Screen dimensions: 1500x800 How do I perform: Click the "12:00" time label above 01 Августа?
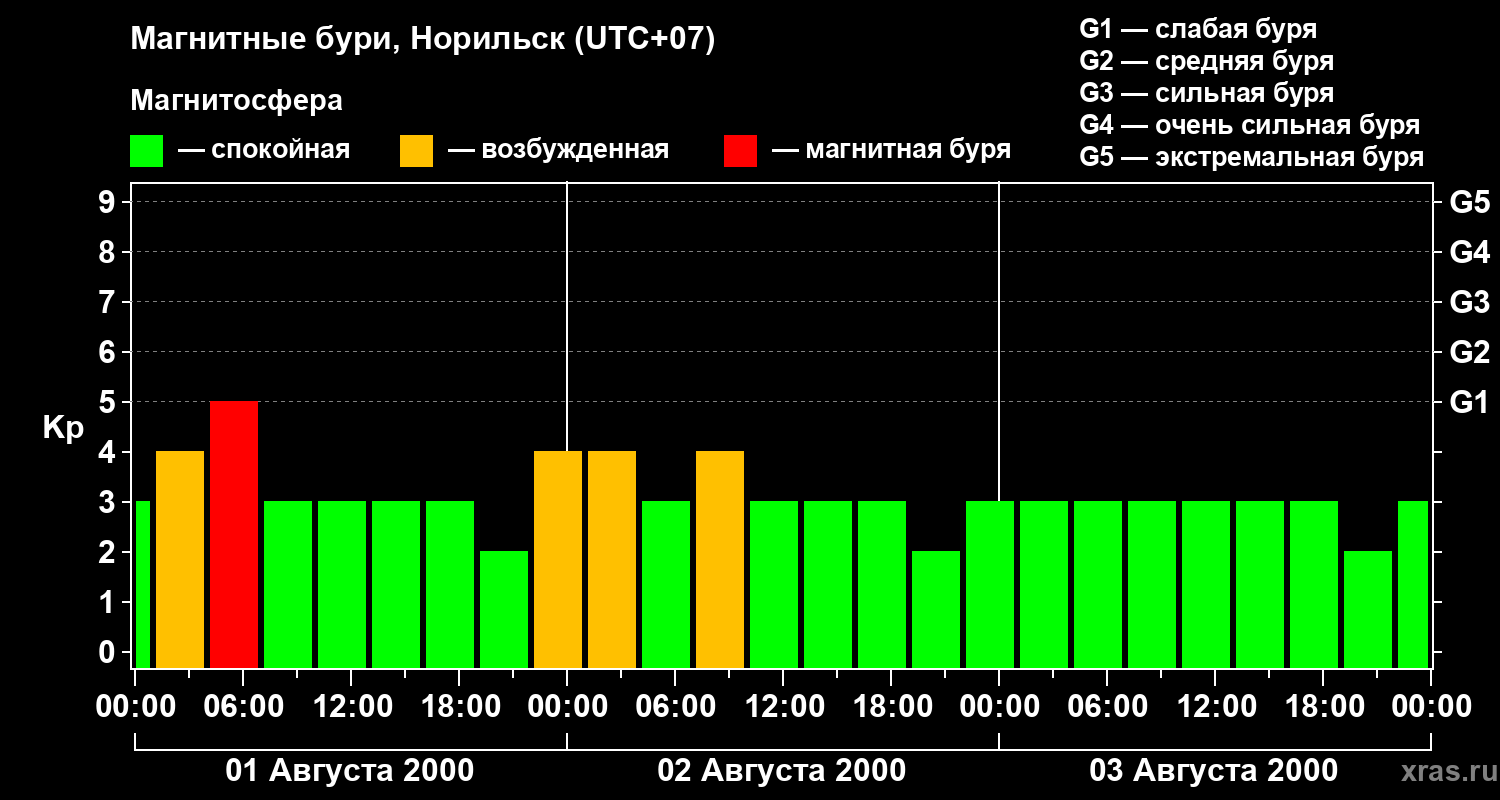click(352, 707)
